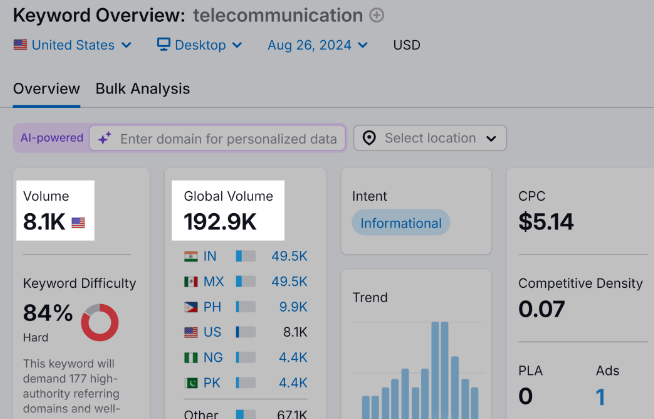Expand the Aug 26, 2024 date selector
This screenshot has height=419, width=654.
tap(317, 45)
